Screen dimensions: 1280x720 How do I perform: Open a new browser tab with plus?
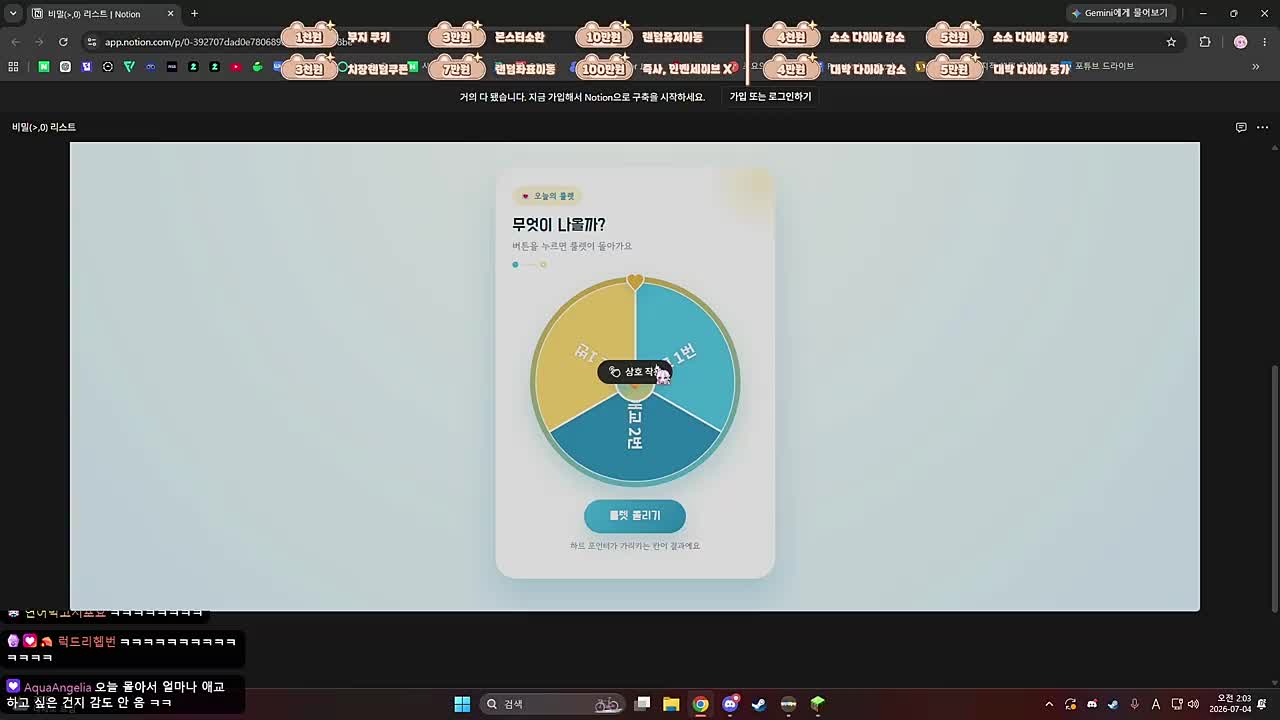pyautogui.click(x=194, y=13)
